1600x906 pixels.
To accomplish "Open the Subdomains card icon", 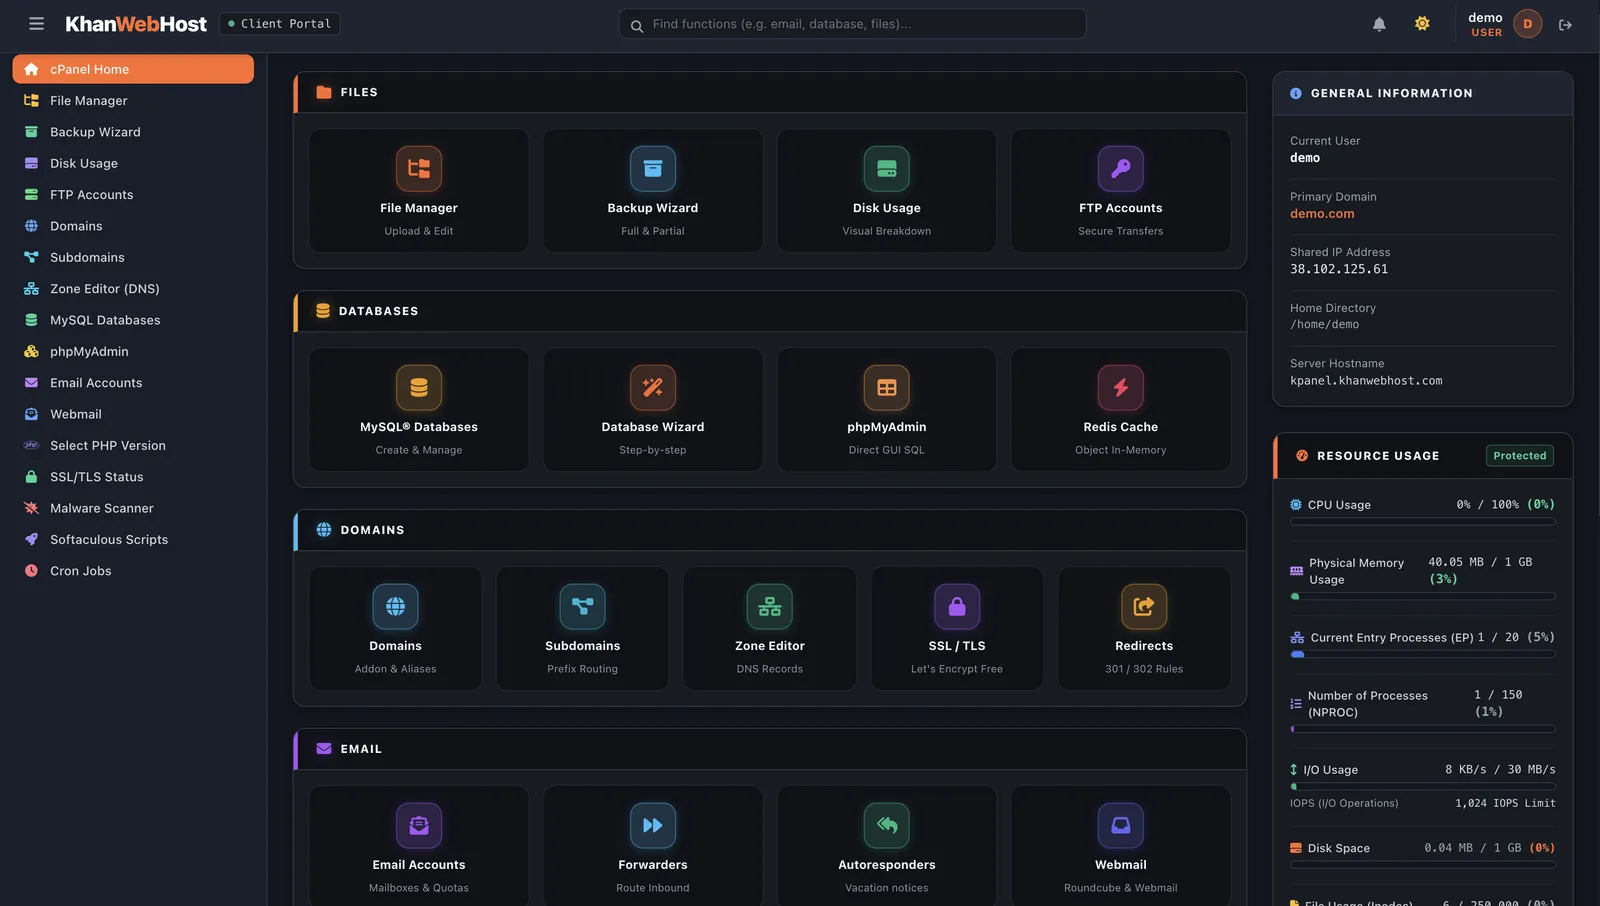I will click(583, 607).
